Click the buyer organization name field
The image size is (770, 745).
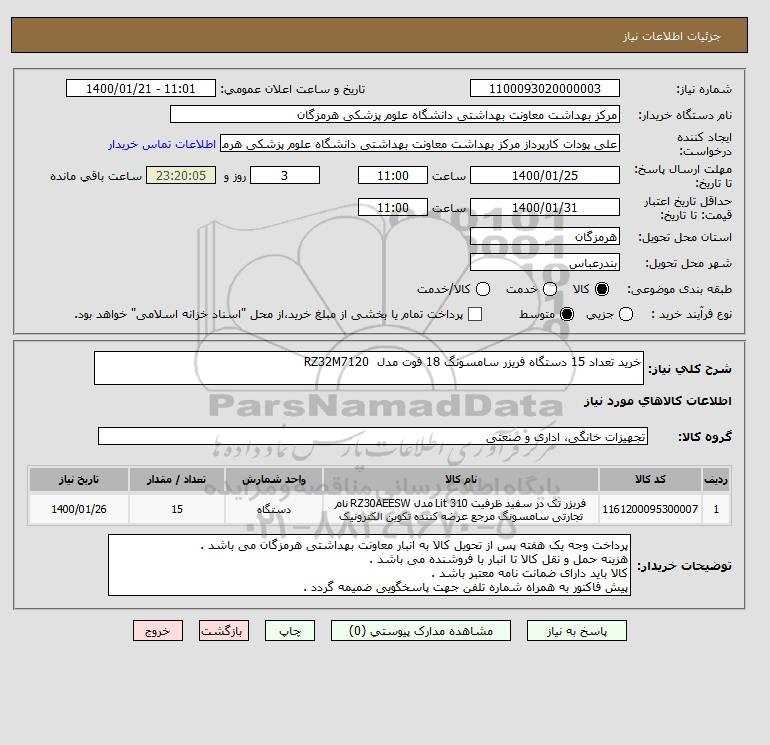click(395, 114)
